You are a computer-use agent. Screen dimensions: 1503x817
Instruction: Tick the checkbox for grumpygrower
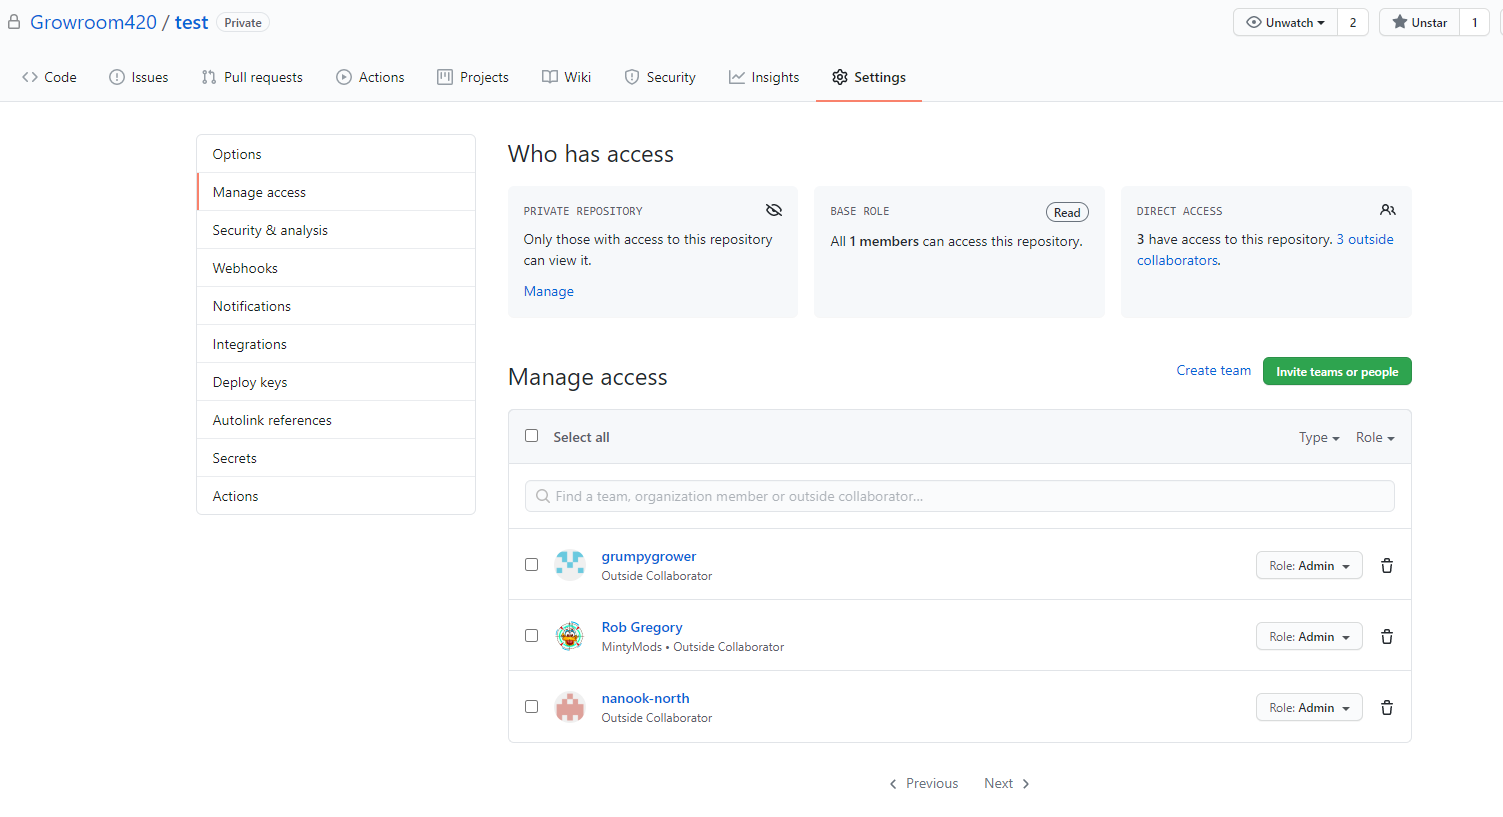[532, 565]
